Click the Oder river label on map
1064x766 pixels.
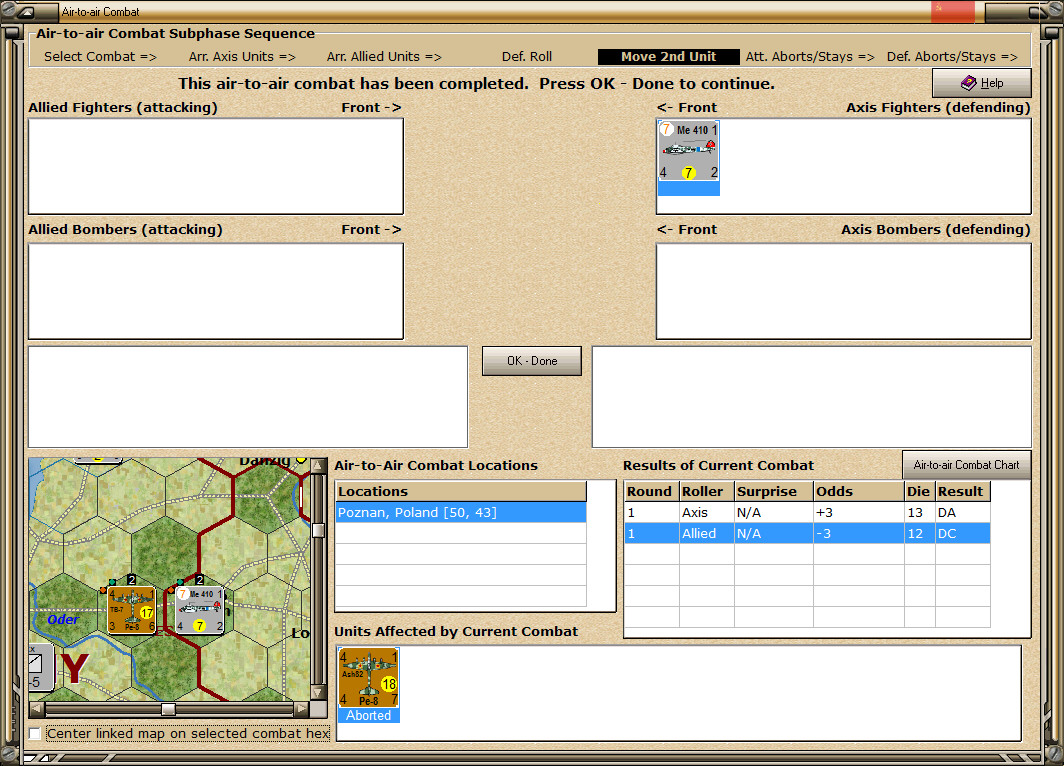(x=63, y=619)
